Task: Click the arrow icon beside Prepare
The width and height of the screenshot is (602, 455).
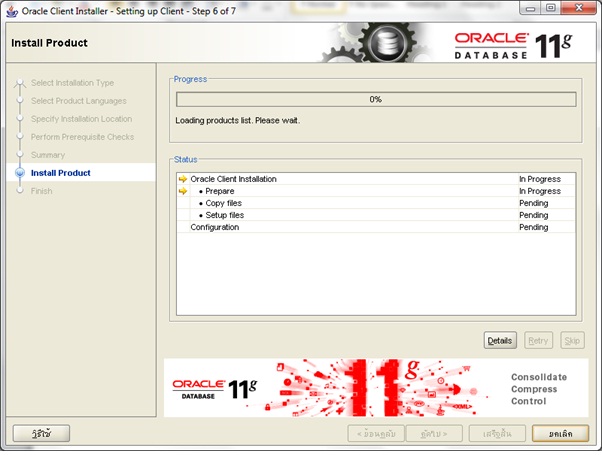Action: [183, 191]
